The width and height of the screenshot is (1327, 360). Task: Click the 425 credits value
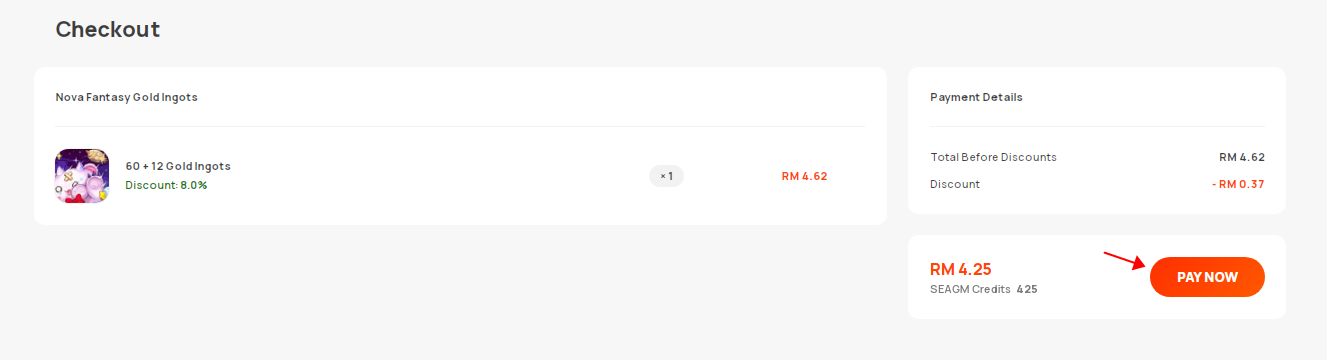coord(1027,289)
